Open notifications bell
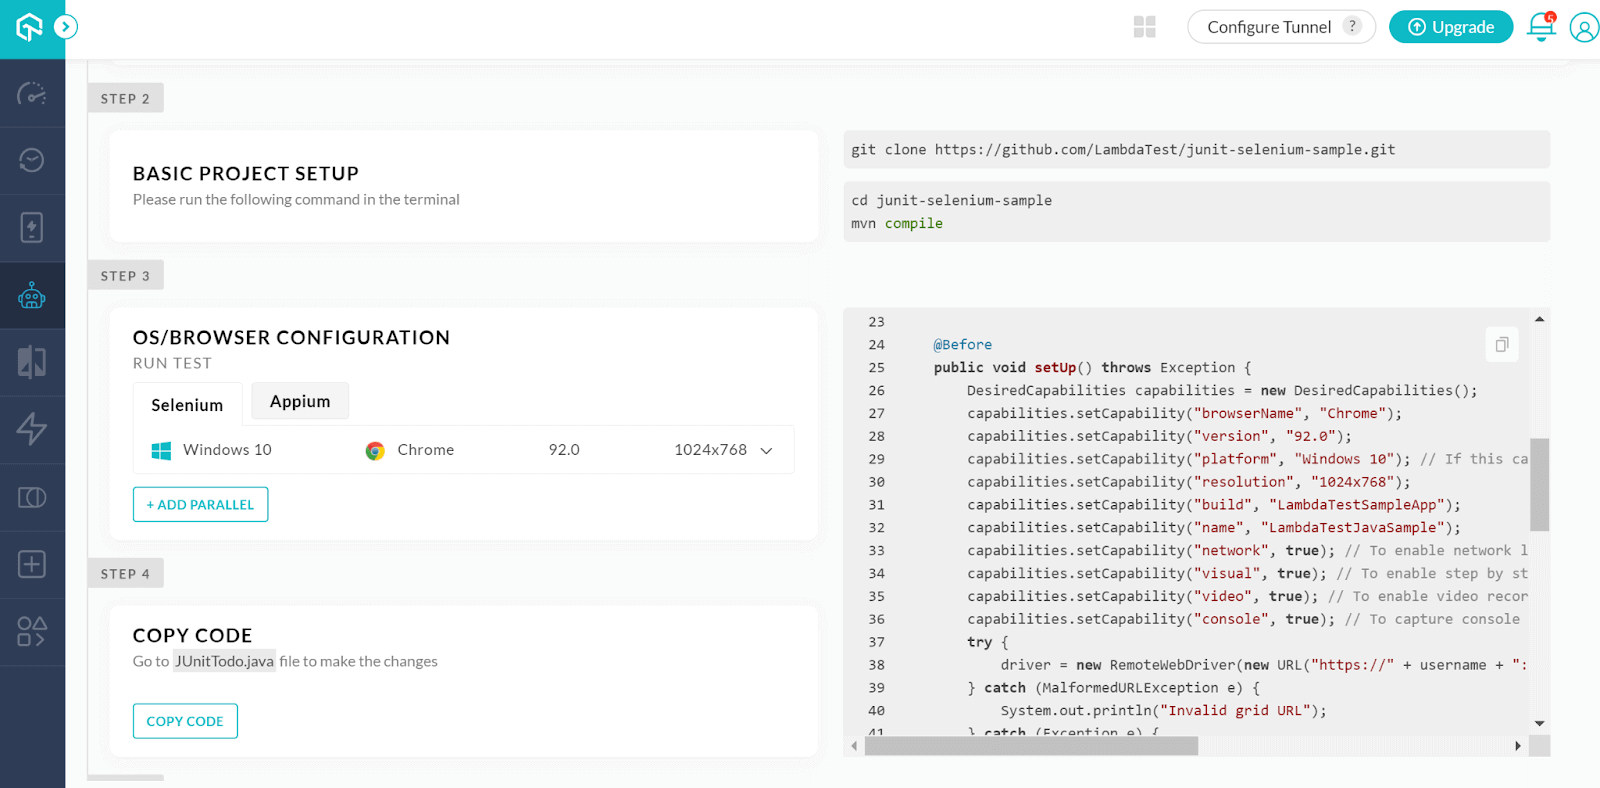This screenshot has height=788, width=1600. tap(1541, 27)
